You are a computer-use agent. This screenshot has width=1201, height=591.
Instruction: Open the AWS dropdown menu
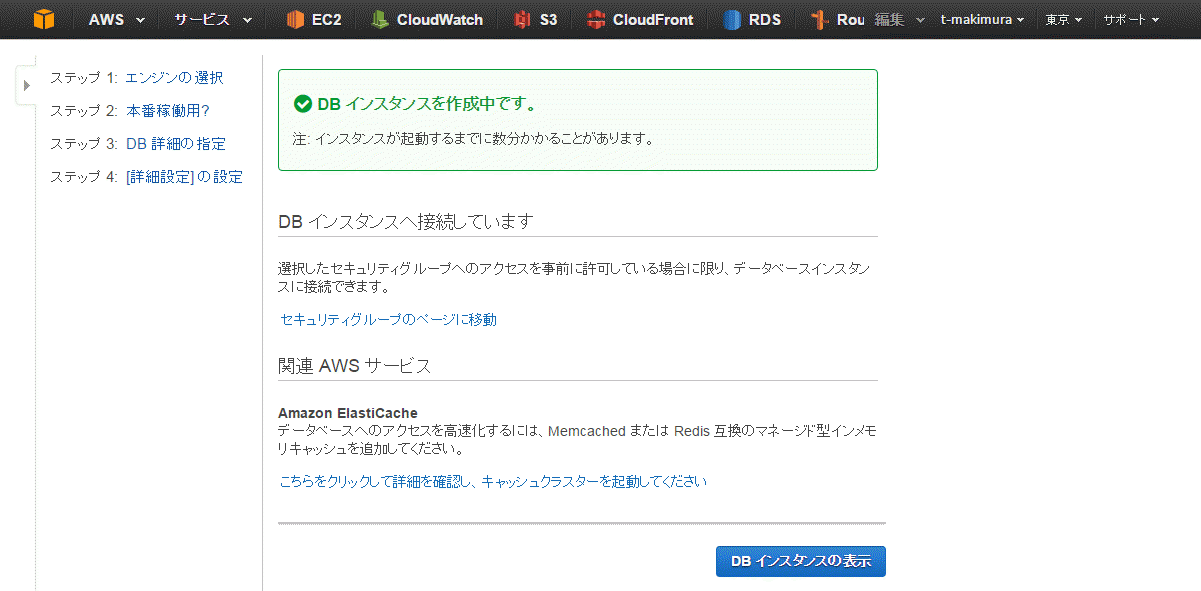click(116, 19)
